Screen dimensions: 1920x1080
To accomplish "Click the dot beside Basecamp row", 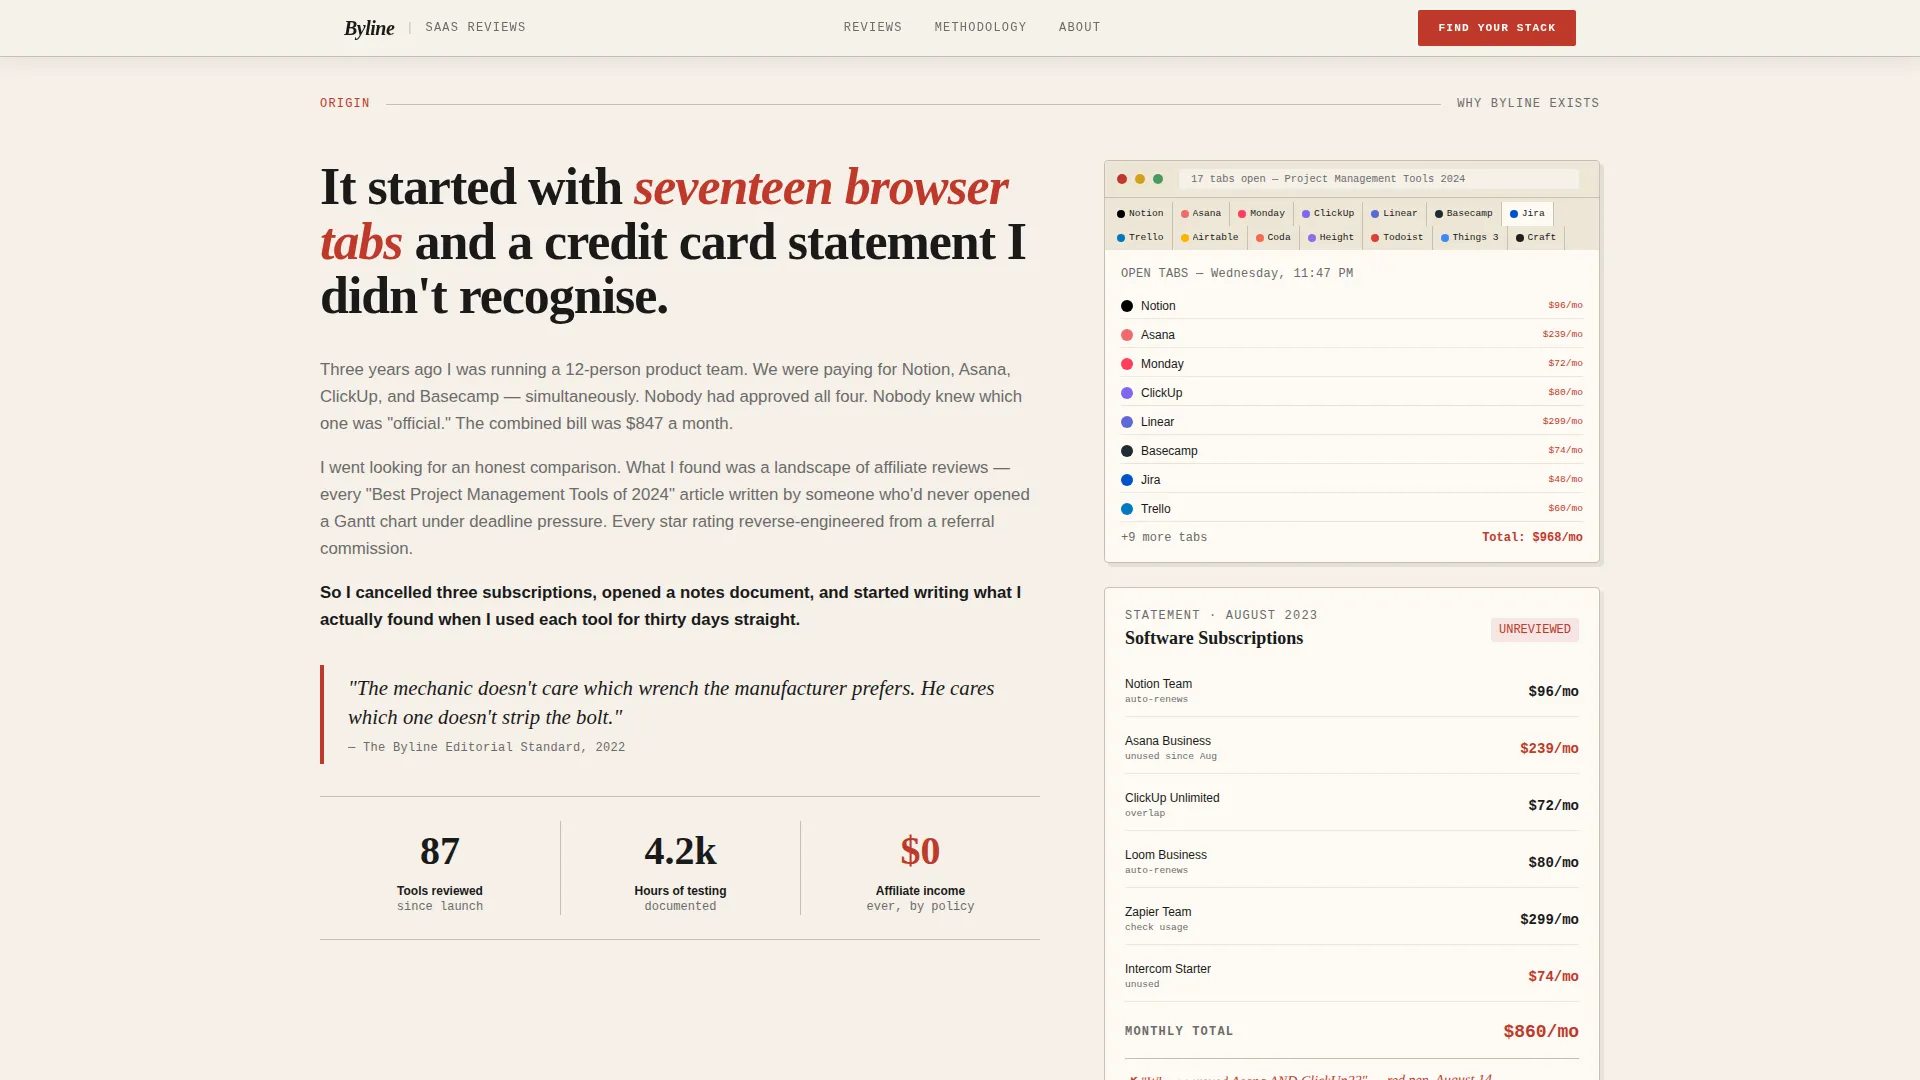I will [x=1127, y=451].
